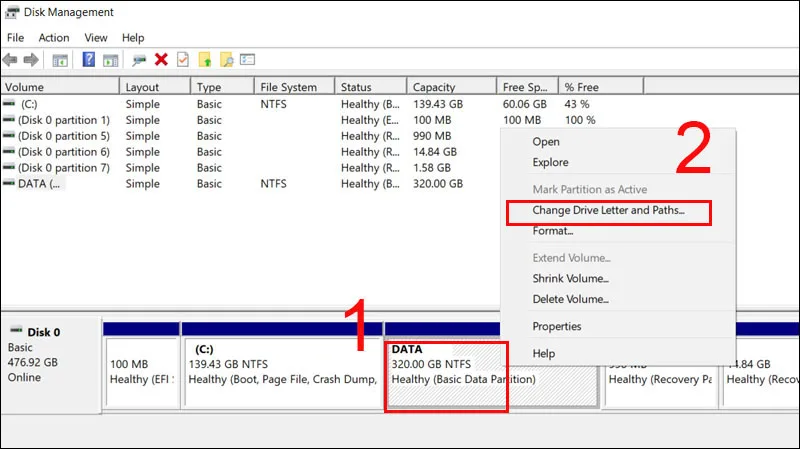The width and height of the screenshot is (800, 449).
Task: Click the Forward arrow toolbar icon
Action: (31, 60)
